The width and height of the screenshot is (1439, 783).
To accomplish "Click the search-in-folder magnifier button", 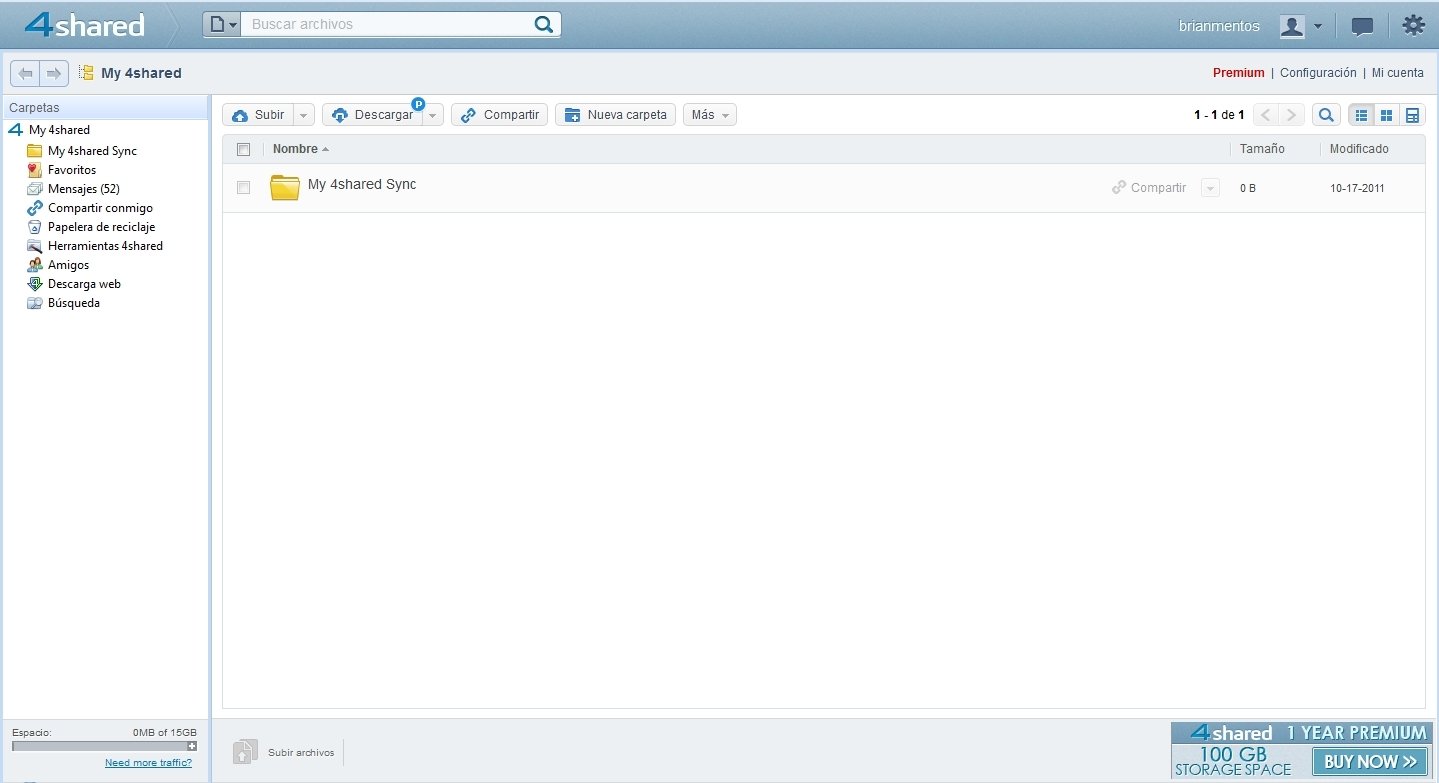I will 1326,115.
